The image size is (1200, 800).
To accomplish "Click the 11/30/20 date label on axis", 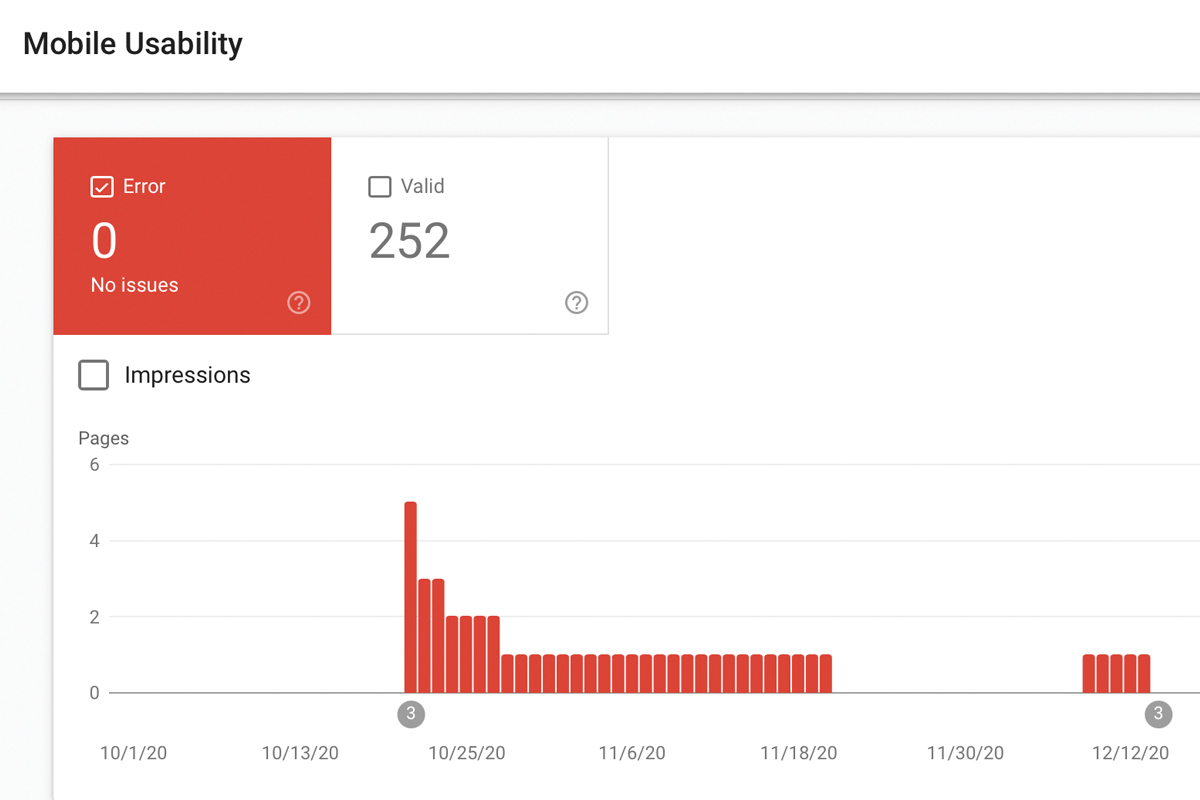I will click(x=966, y=753).
